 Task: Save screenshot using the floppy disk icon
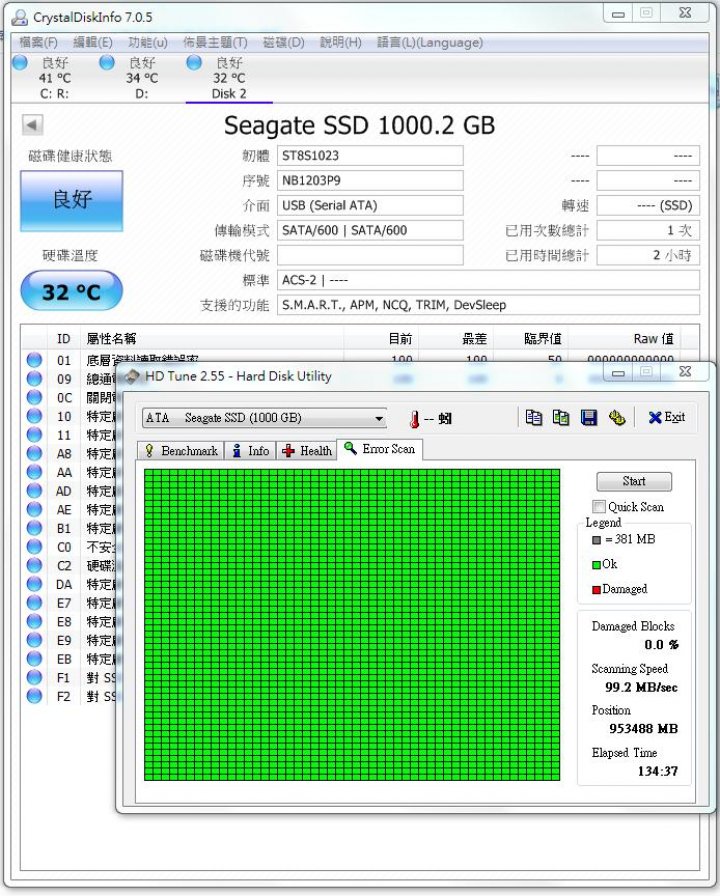click(x=589, y=418)
